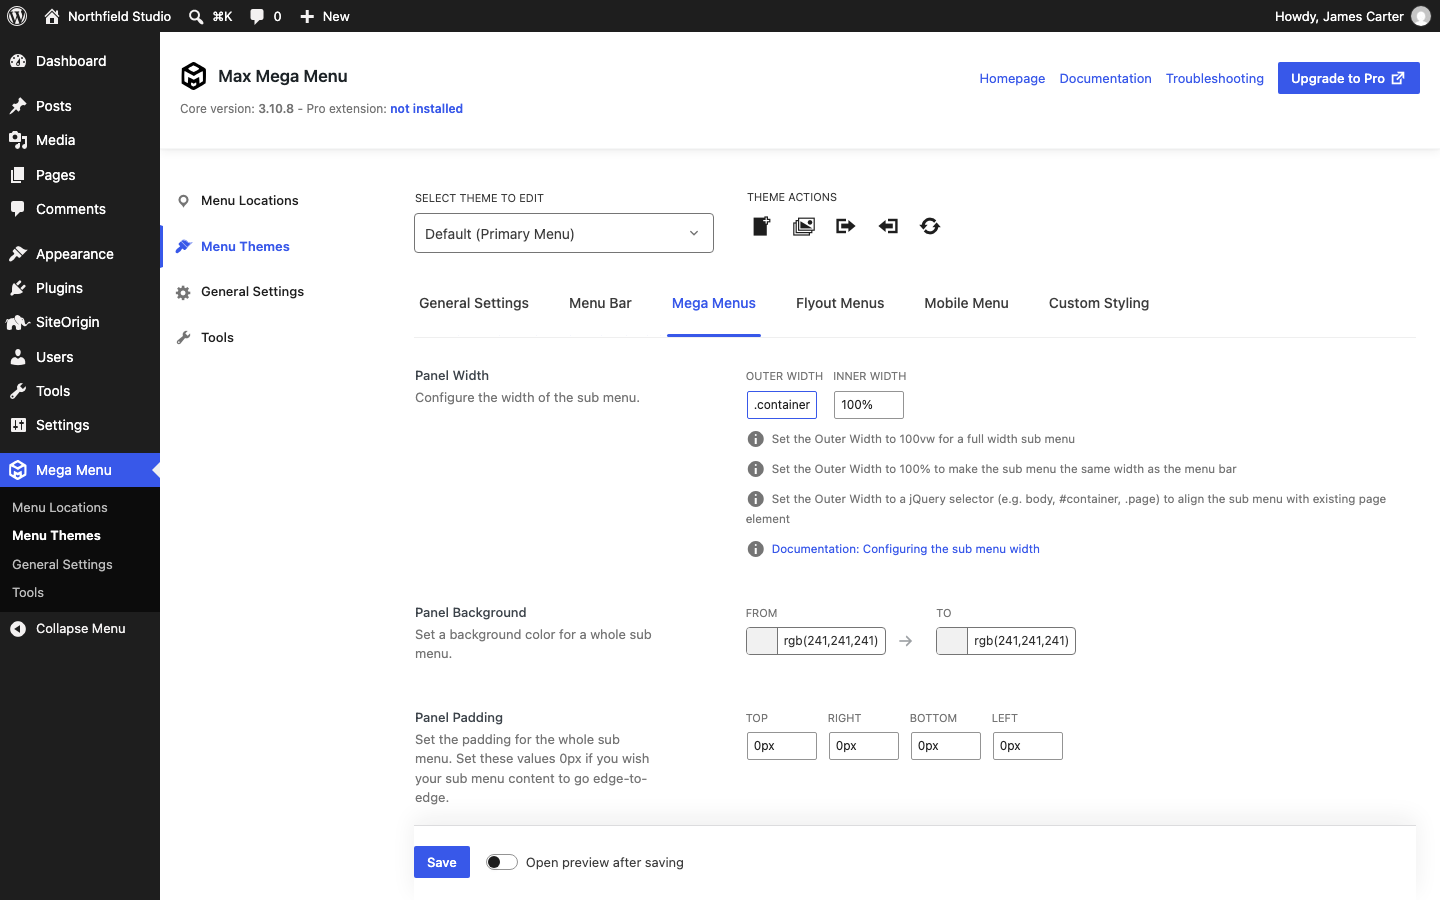Image resolution: width=1440 pixels, height=900 pixels.
Task: Click the reset theme refresh icon
Action: point(930,226)
